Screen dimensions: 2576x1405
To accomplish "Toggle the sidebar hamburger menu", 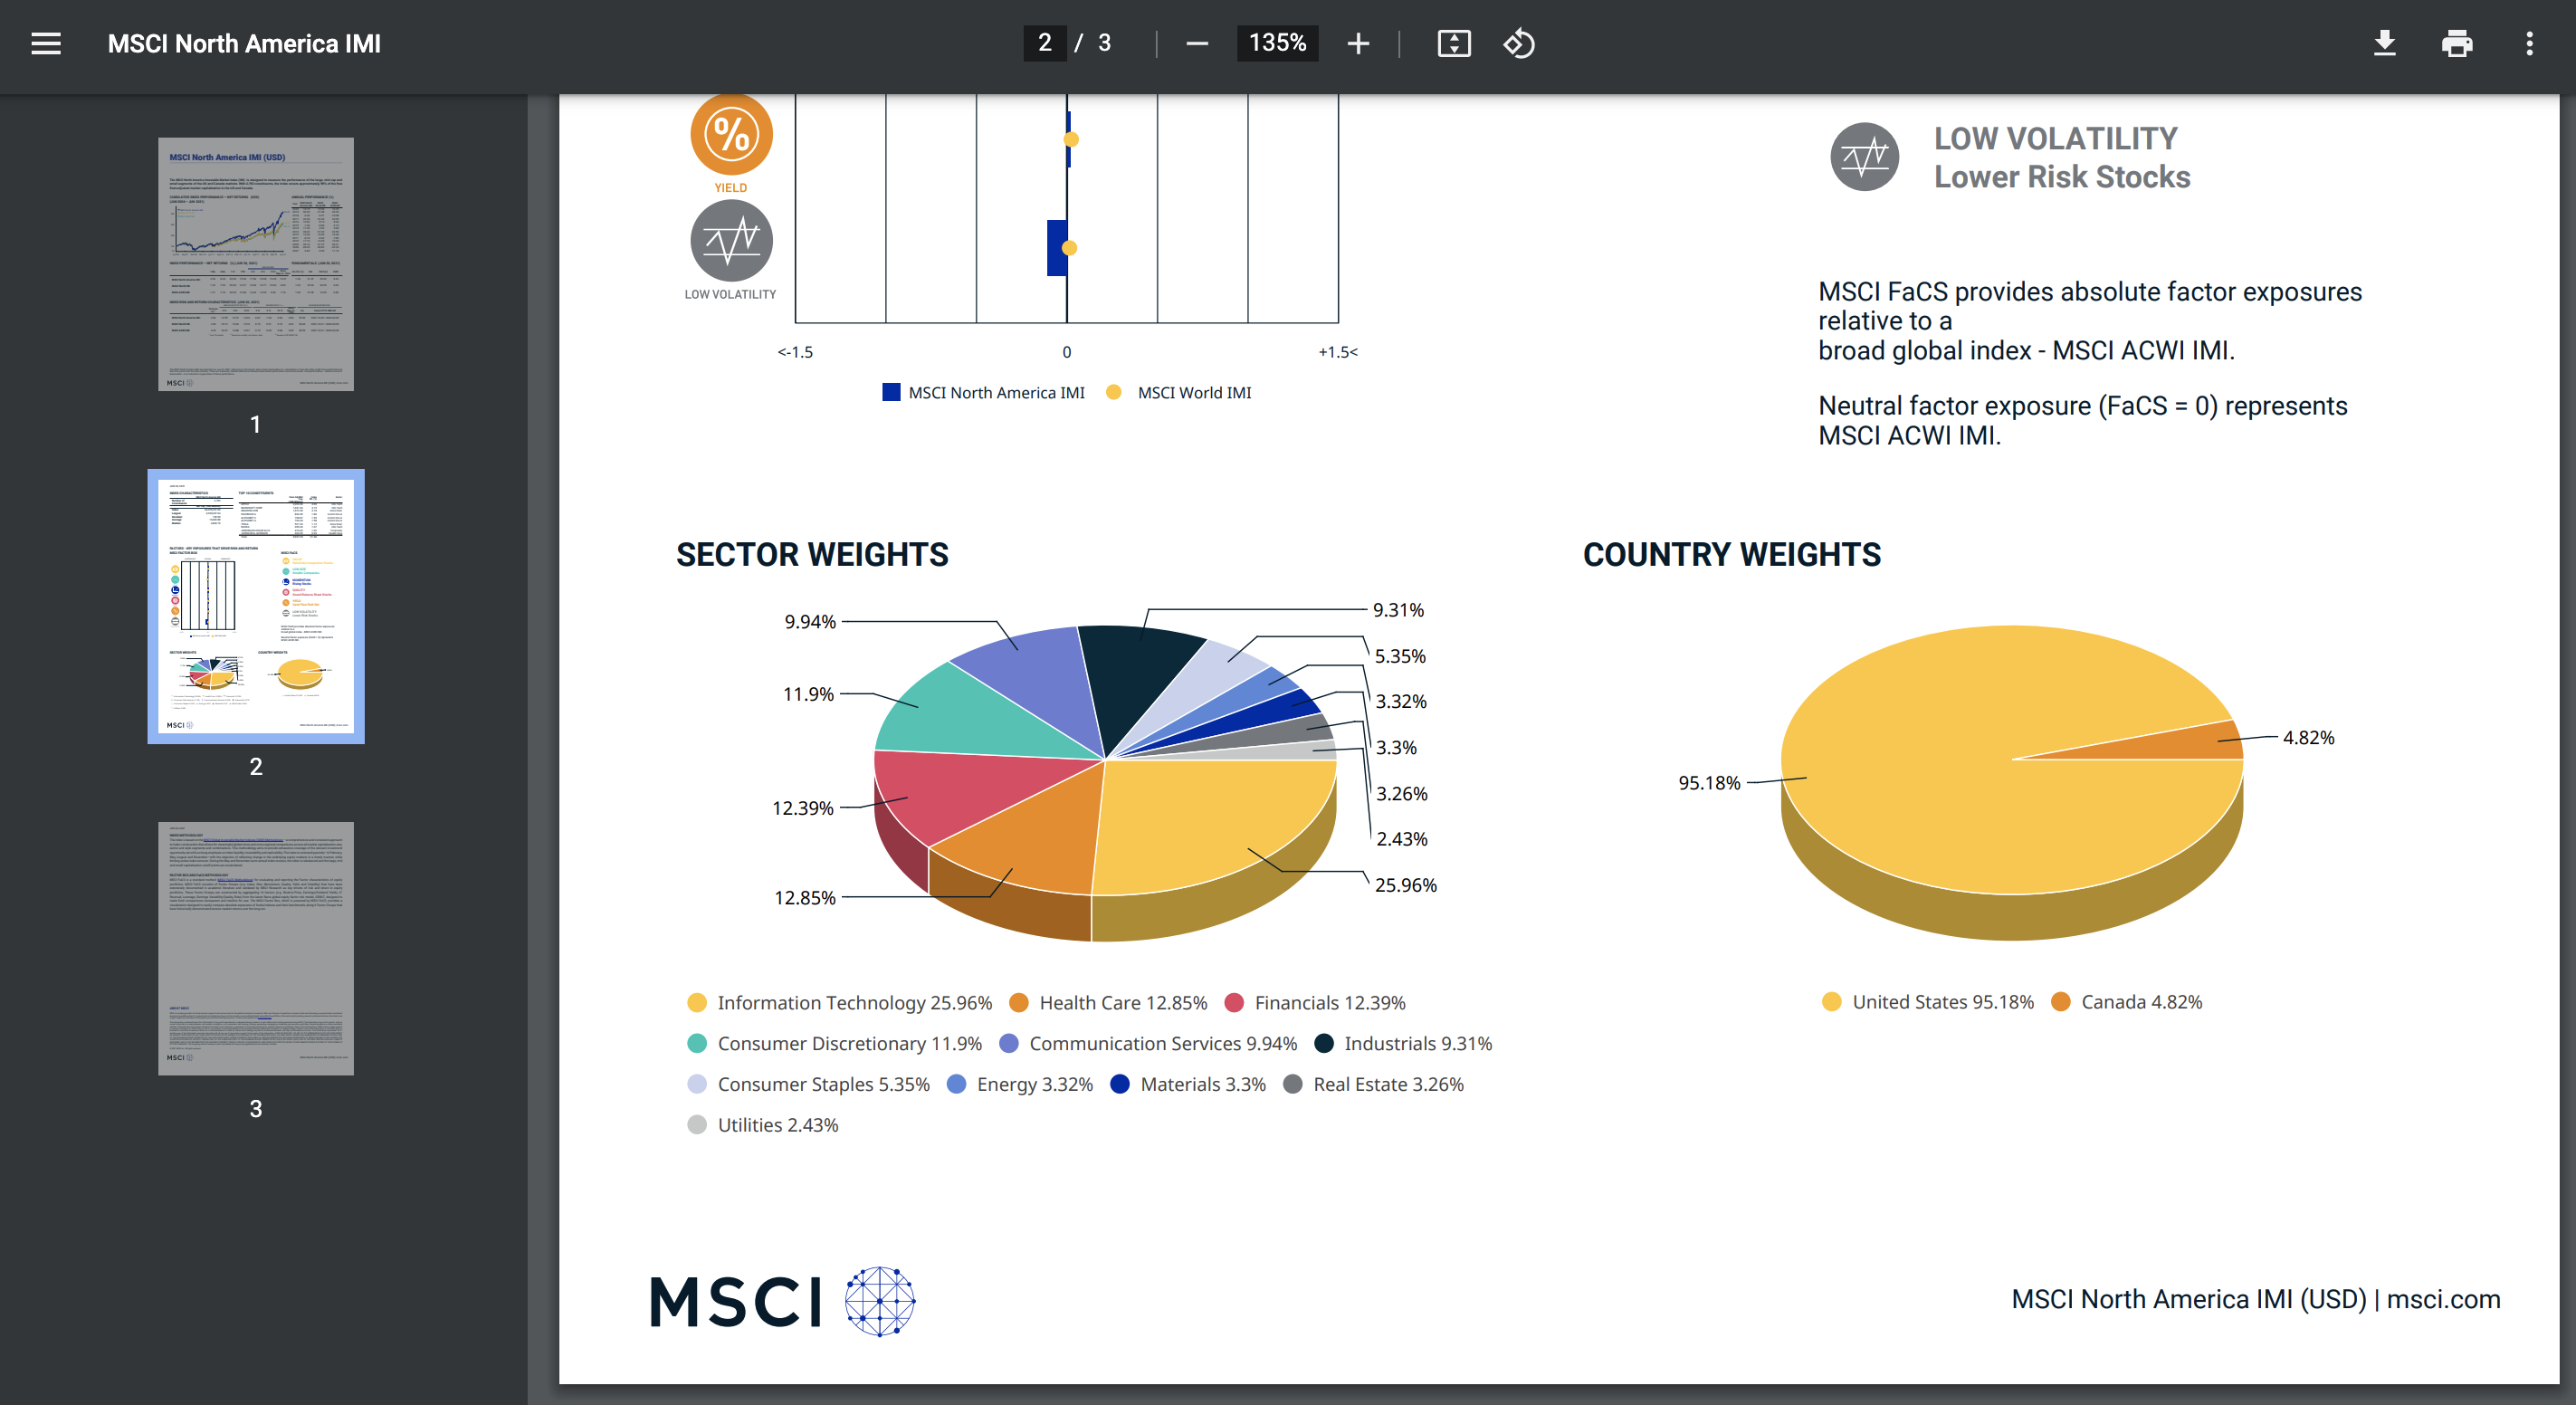I will coord(46,43).
